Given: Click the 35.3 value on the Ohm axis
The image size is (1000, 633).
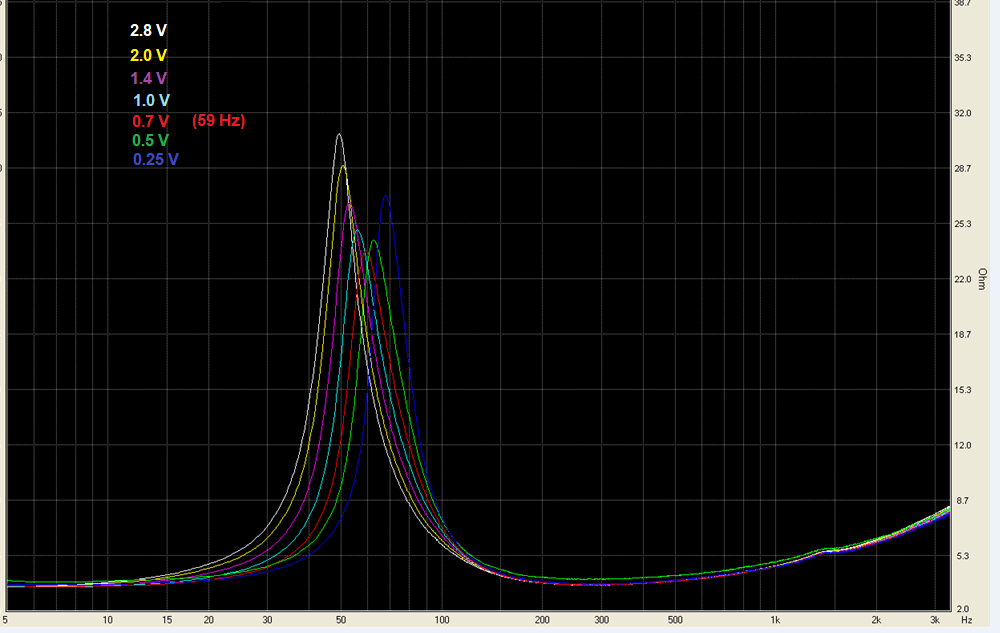Looking at the screenshot, I should [x=962, y=58].
